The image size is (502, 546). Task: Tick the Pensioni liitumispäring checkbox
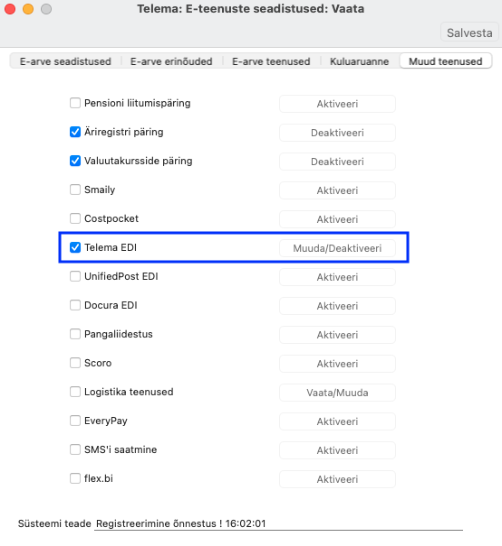pyautogui.click(x=75, y=103)
